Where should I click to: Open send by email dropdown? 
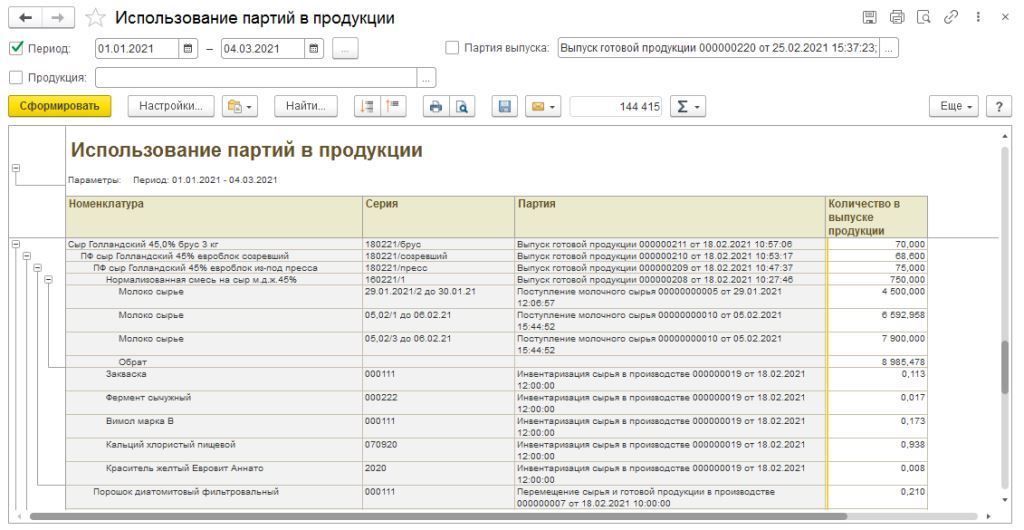tap(543, 106)
